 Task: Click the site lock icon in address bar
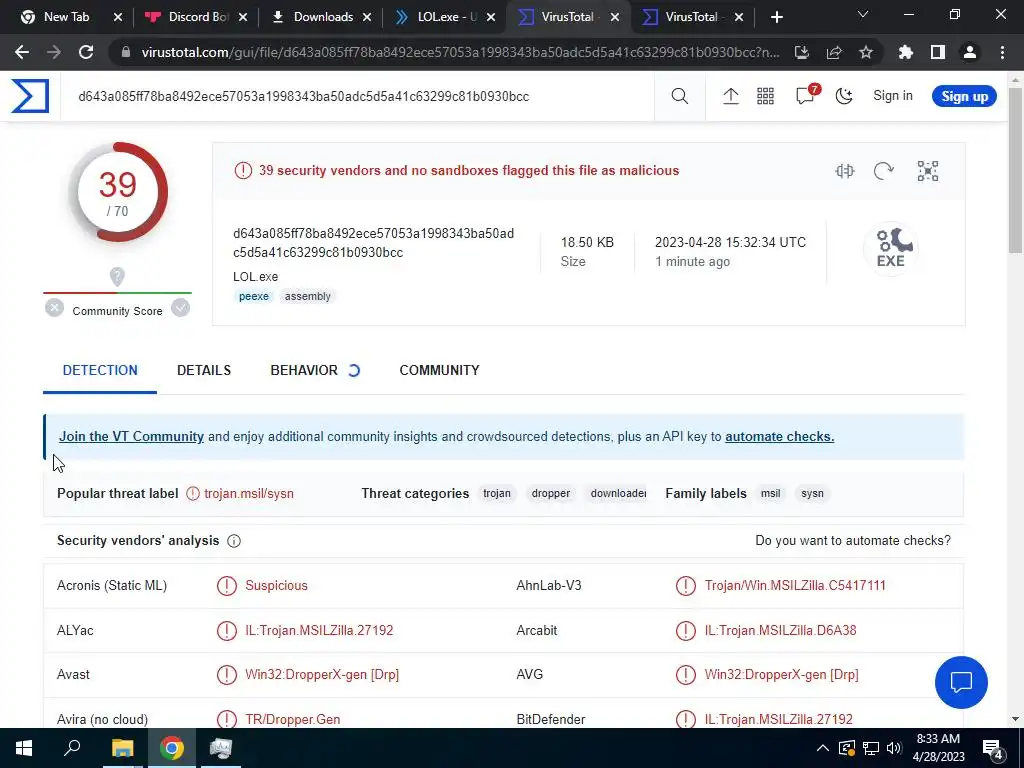126,52
